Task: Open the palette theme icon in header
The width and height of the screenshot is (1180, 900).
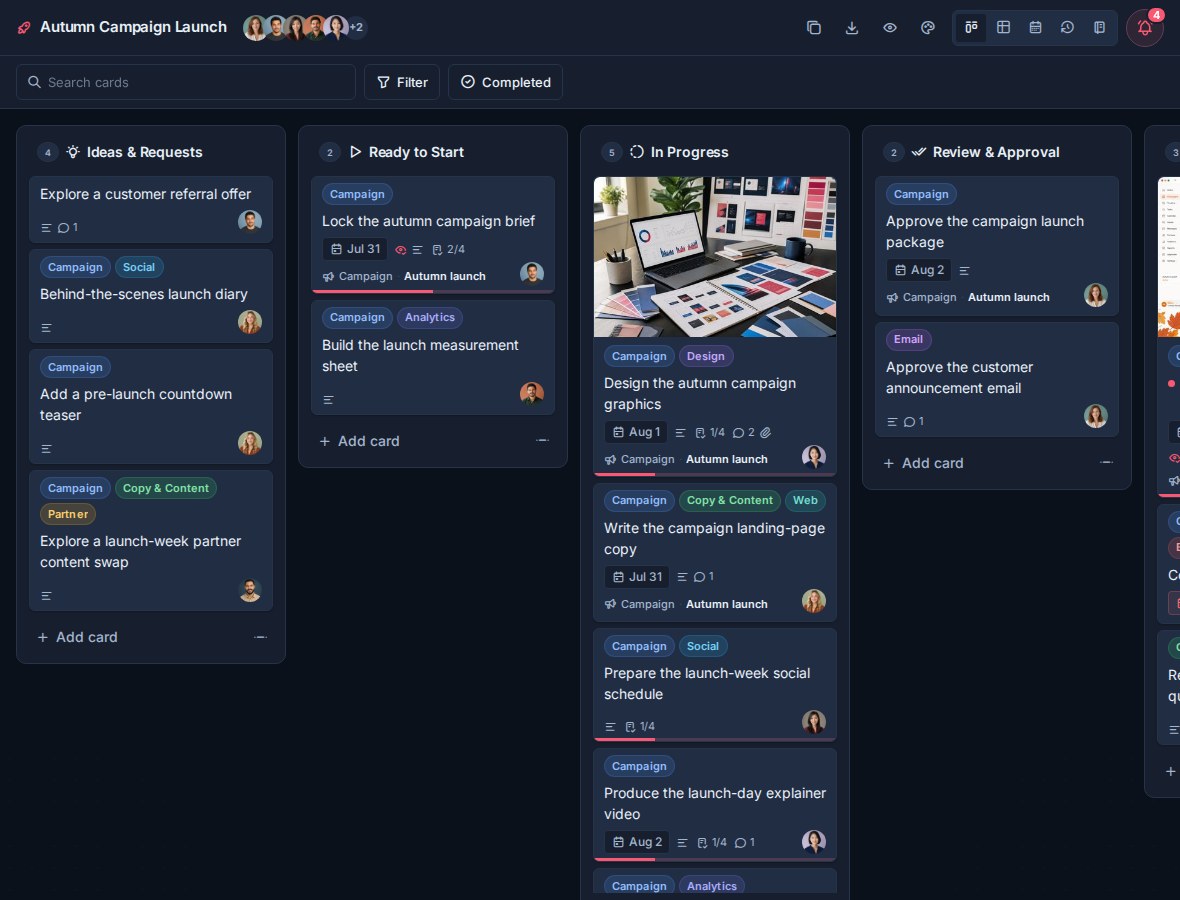Action: click(x=928, y=27)
